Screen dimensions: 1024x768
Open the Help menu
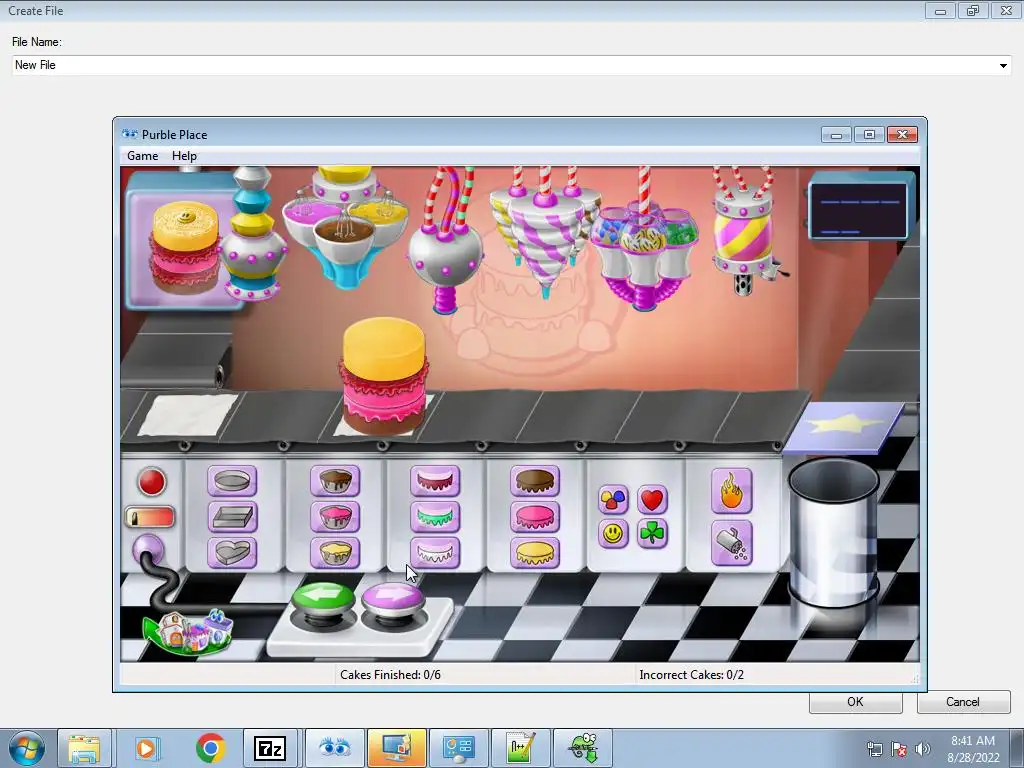(184, 155)
